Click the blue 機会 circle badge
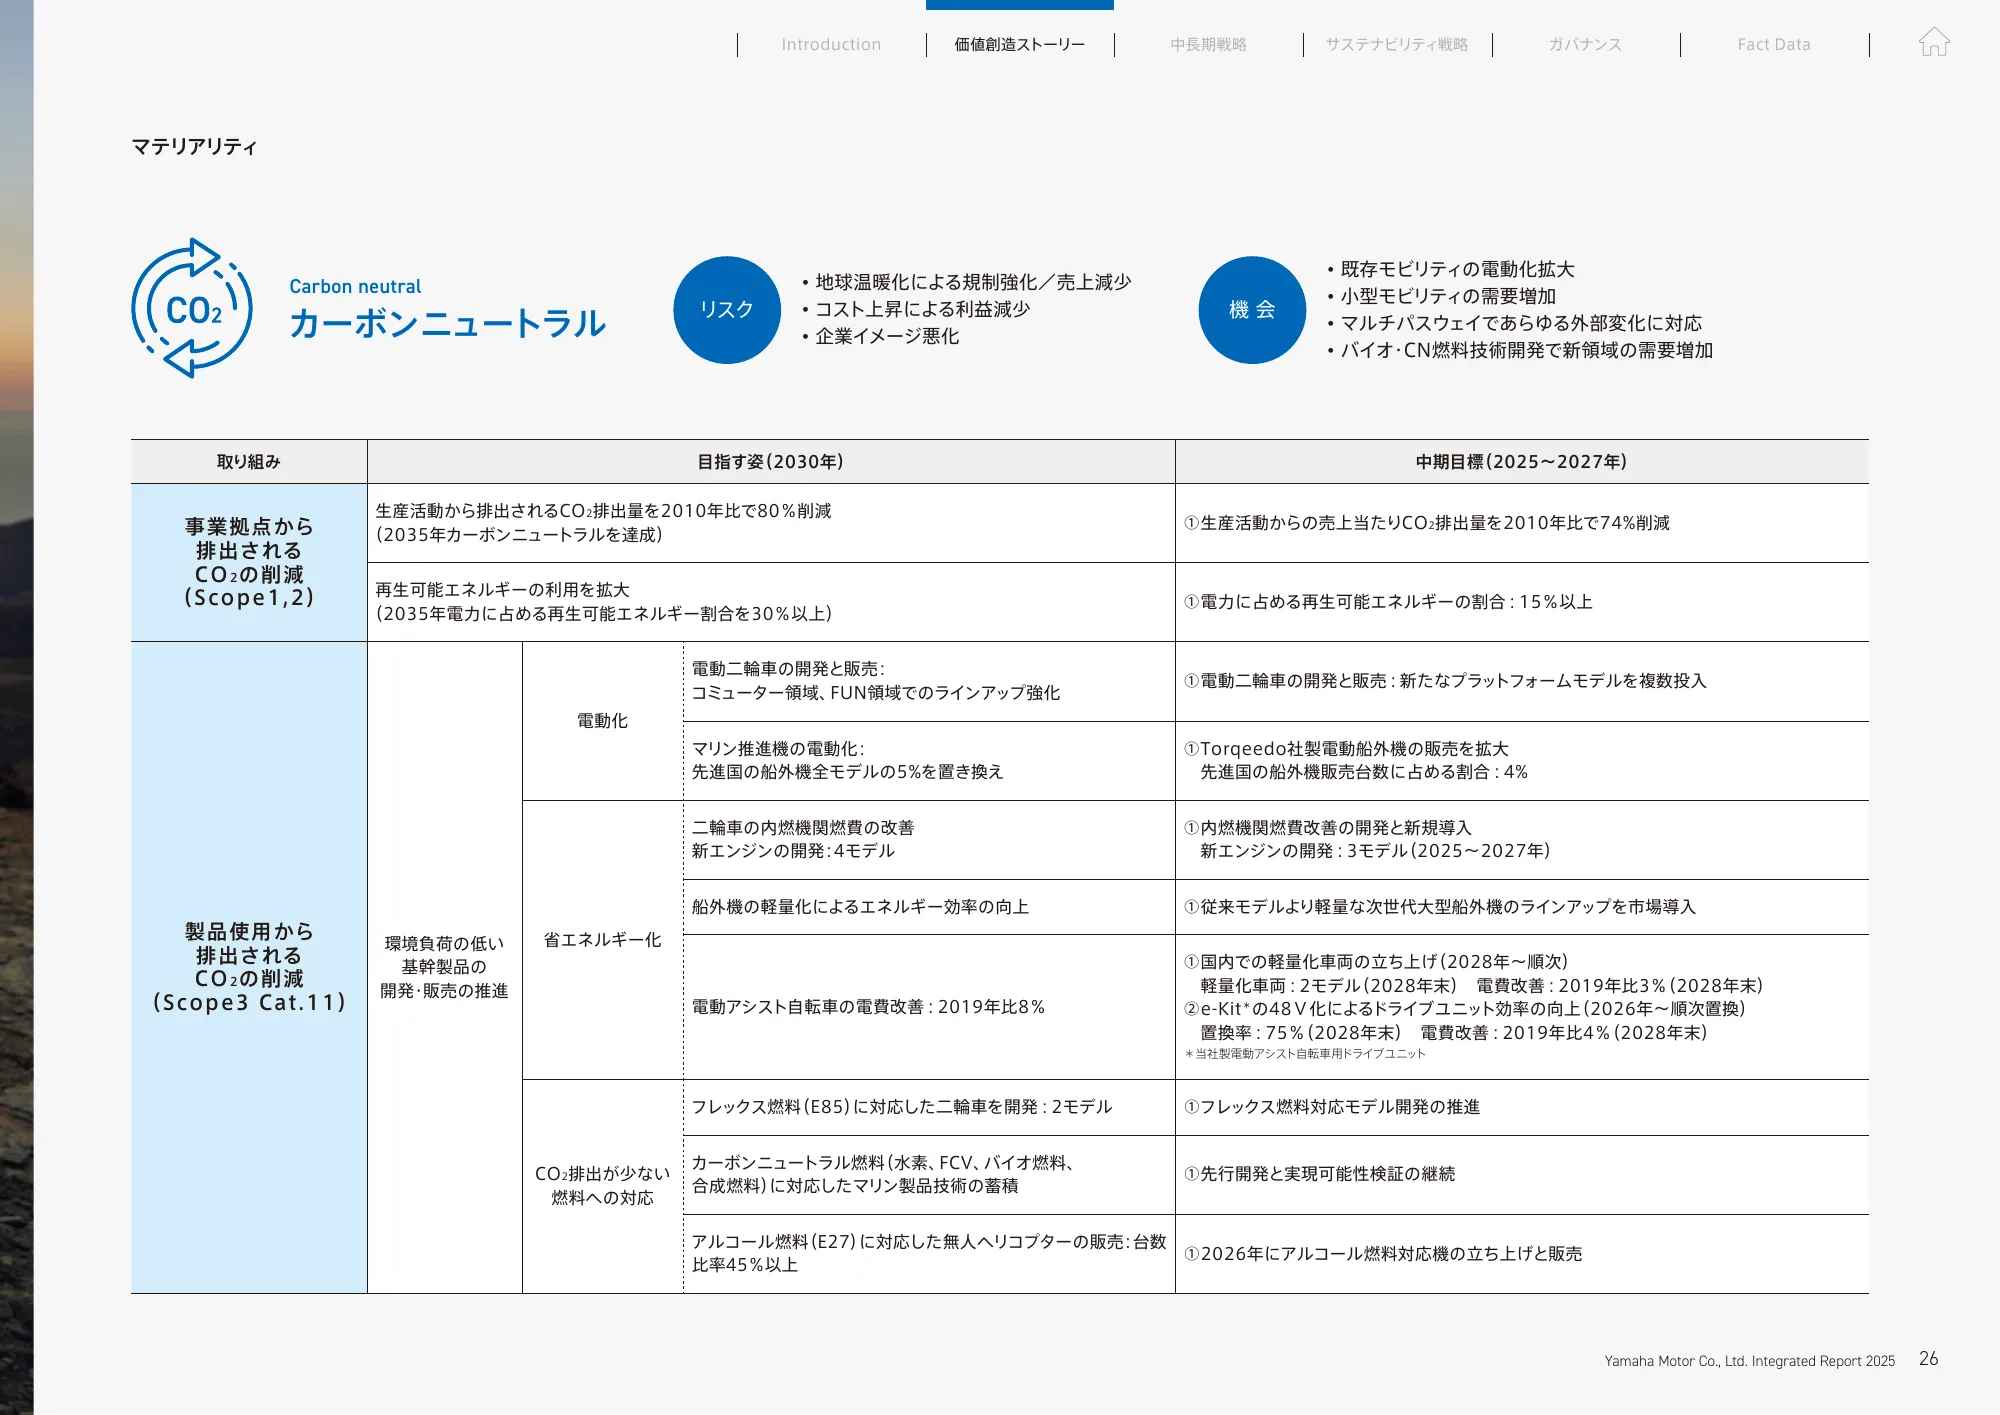Viewport: 2000px width, 1415px height. point(1251,310)
